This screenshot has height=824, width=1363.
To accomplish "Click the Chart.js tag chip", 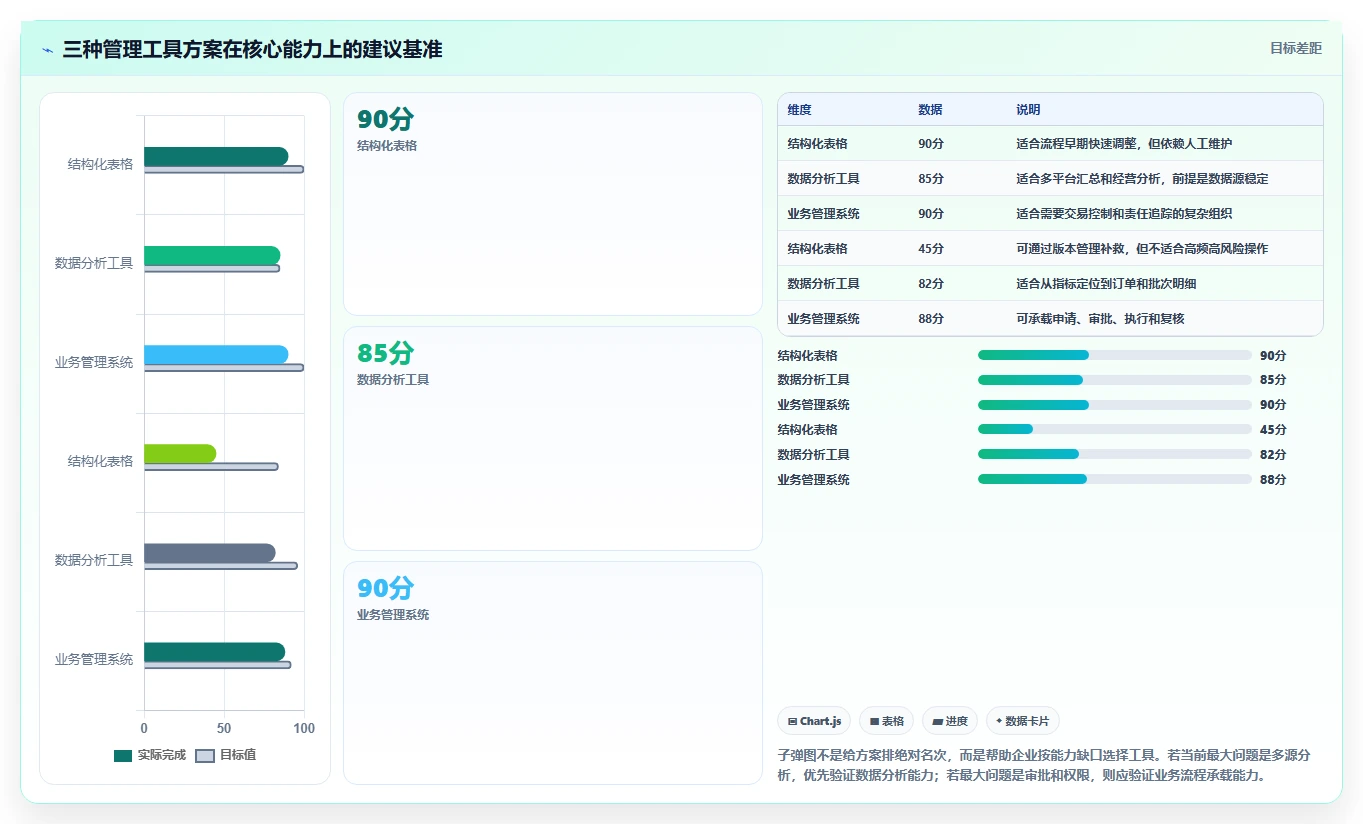I will click(x=814, y=721).
